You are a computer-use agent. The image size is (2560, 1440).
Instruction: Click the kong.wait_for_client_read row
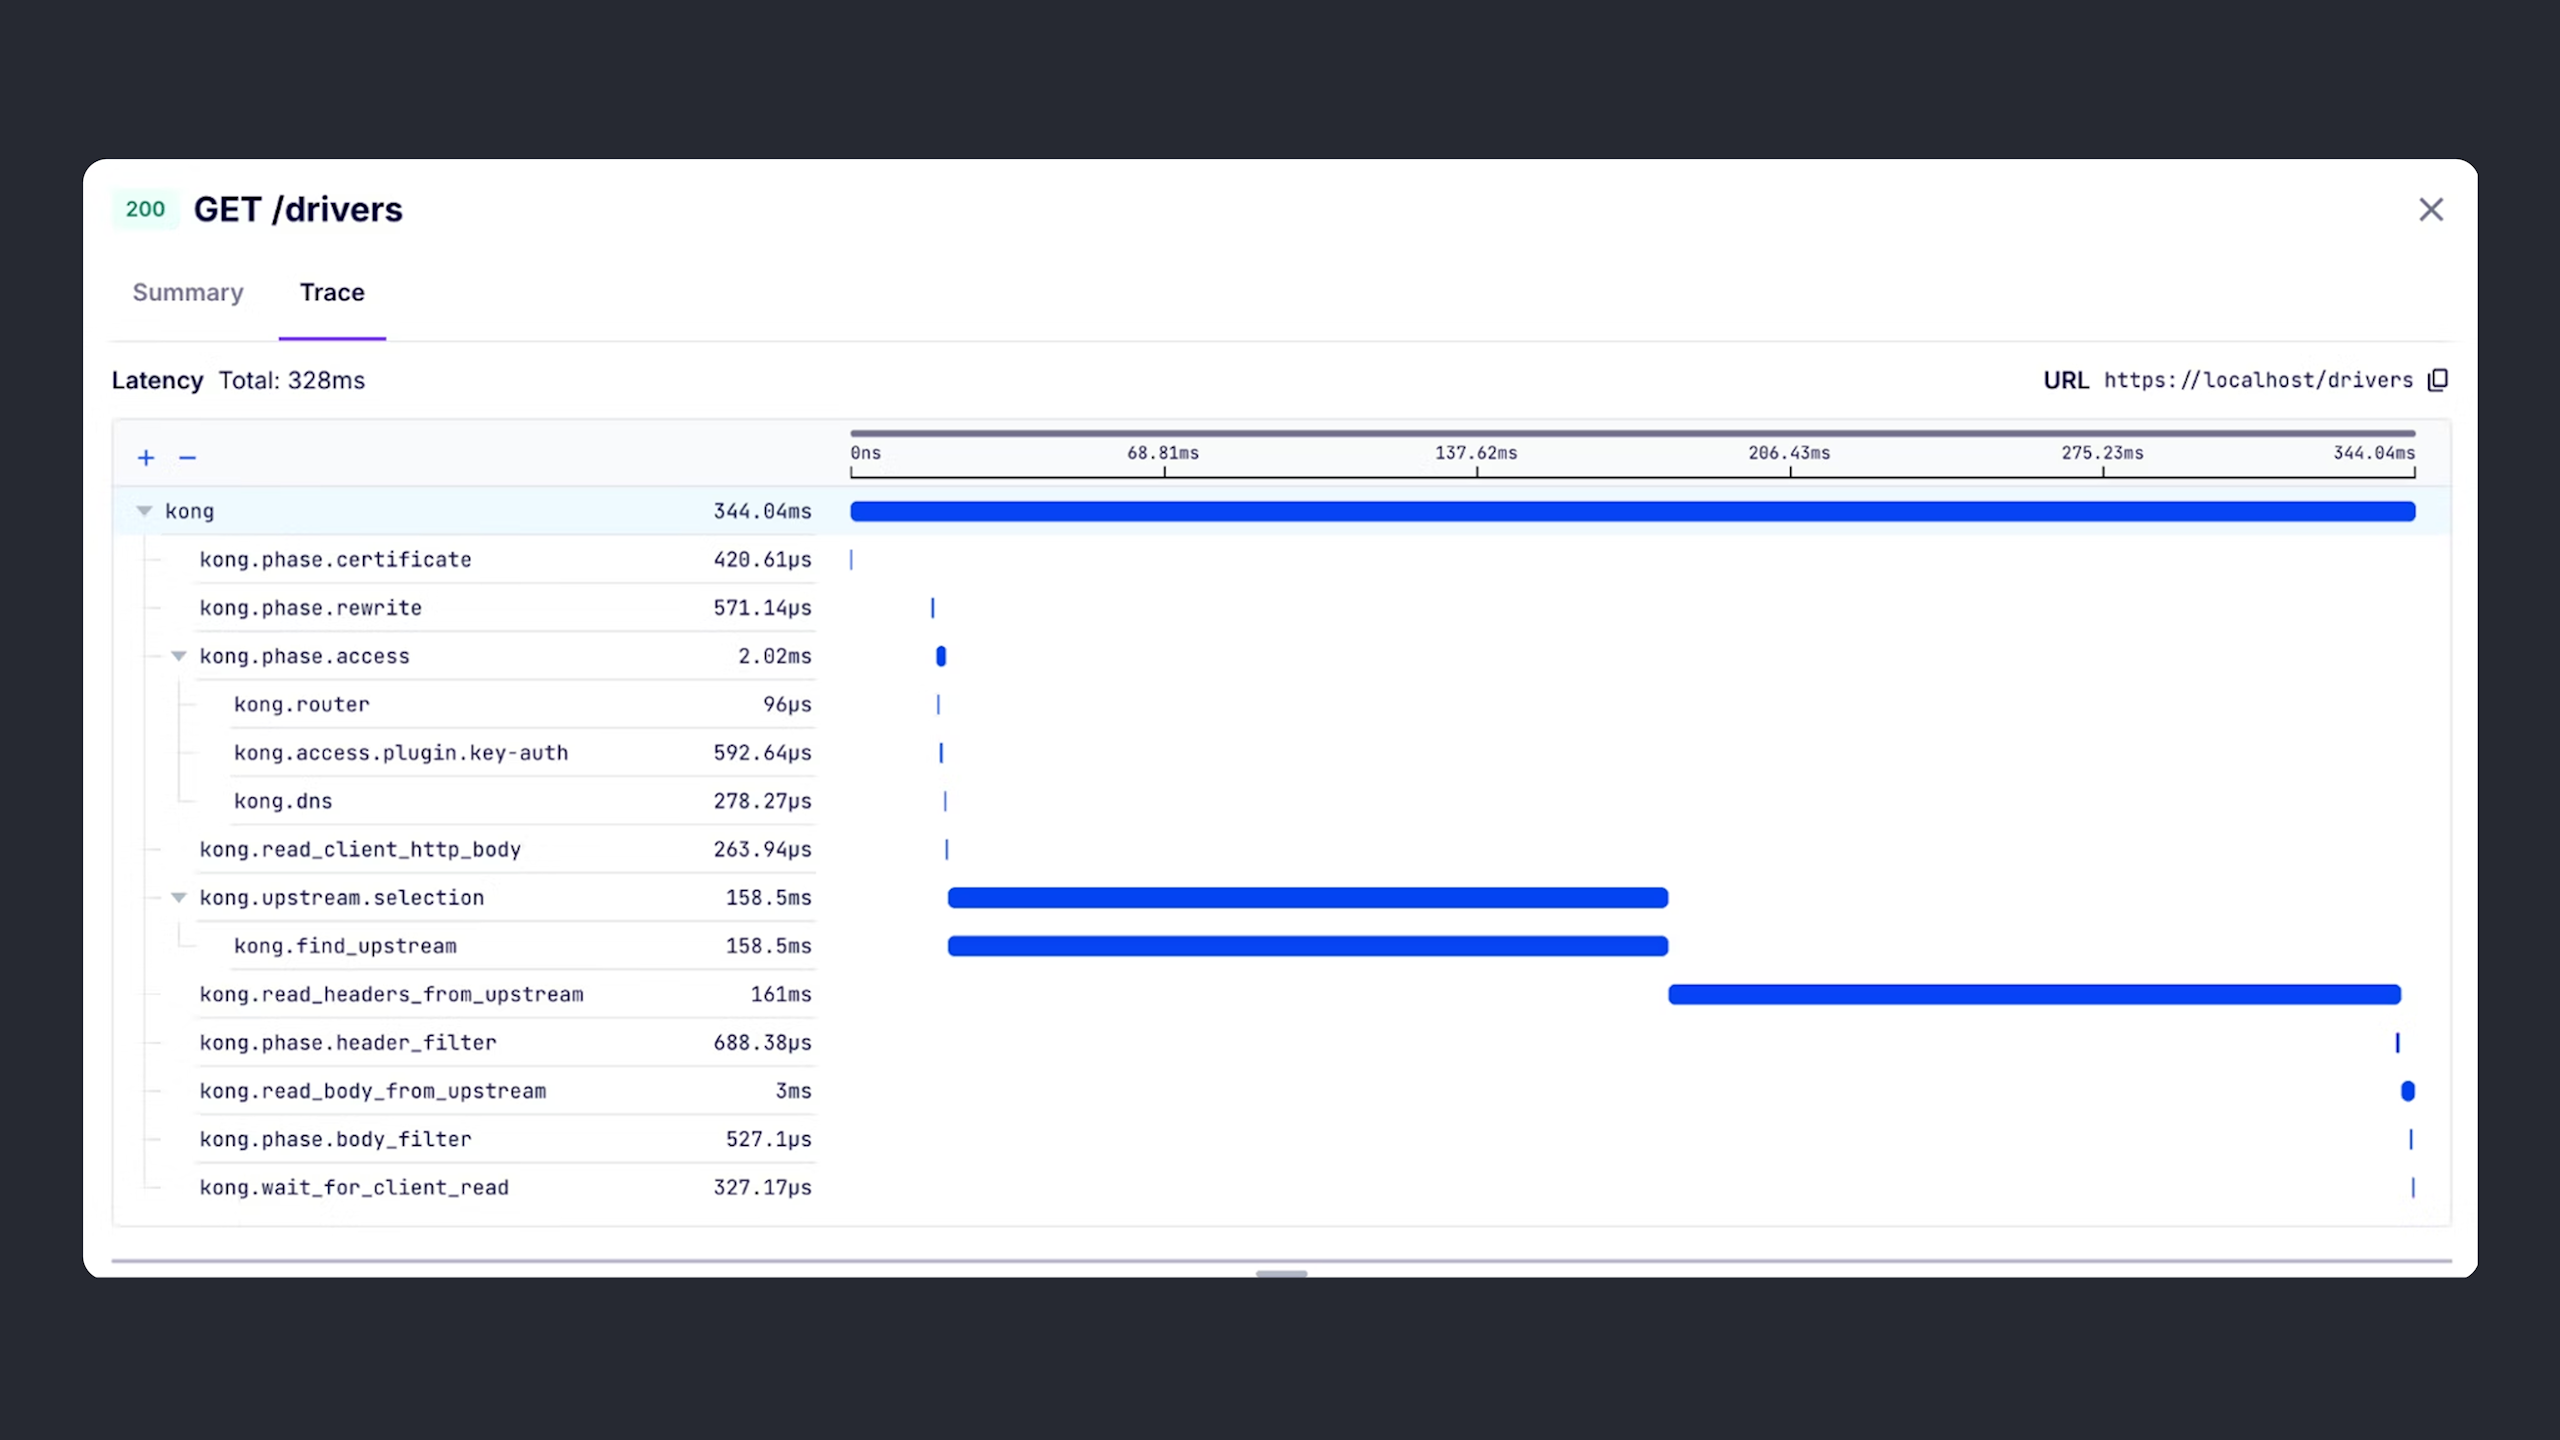click(354, 1188)
